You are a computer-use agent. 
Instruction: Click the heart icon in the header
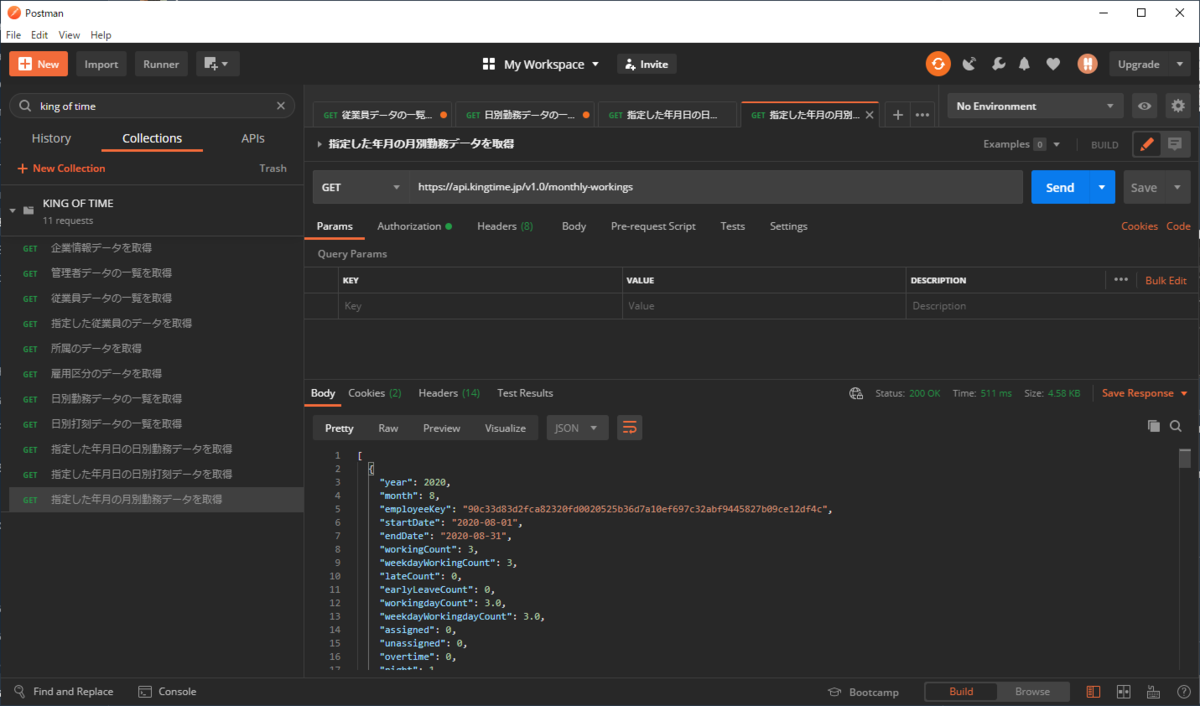(1053, 64)
